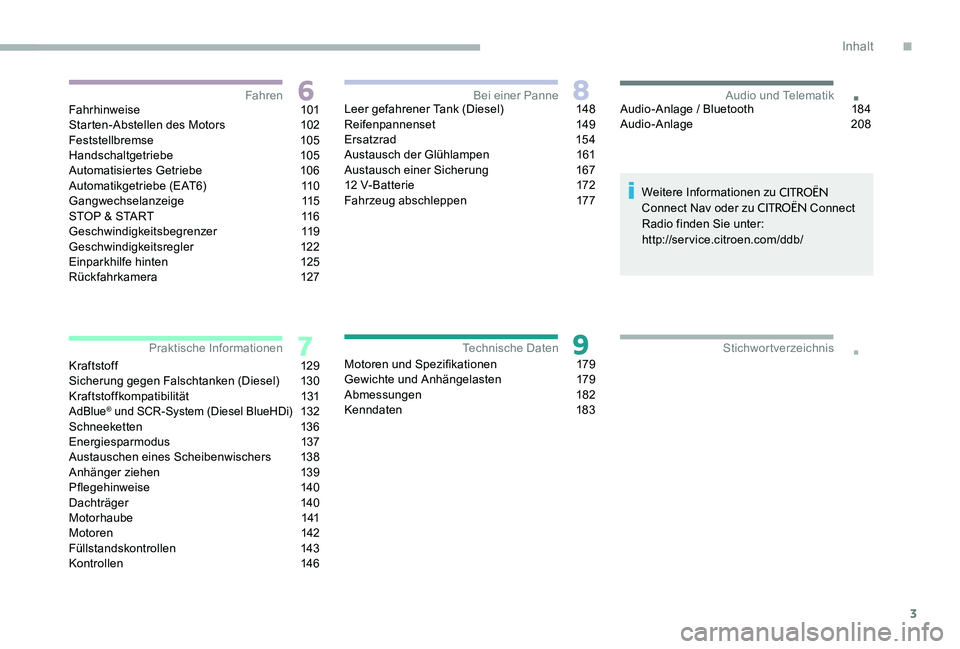Click the Motoren entry for page 142
The width and height of the screenshot is (960, 649).
pyautogui.click(x=194, y=533)
